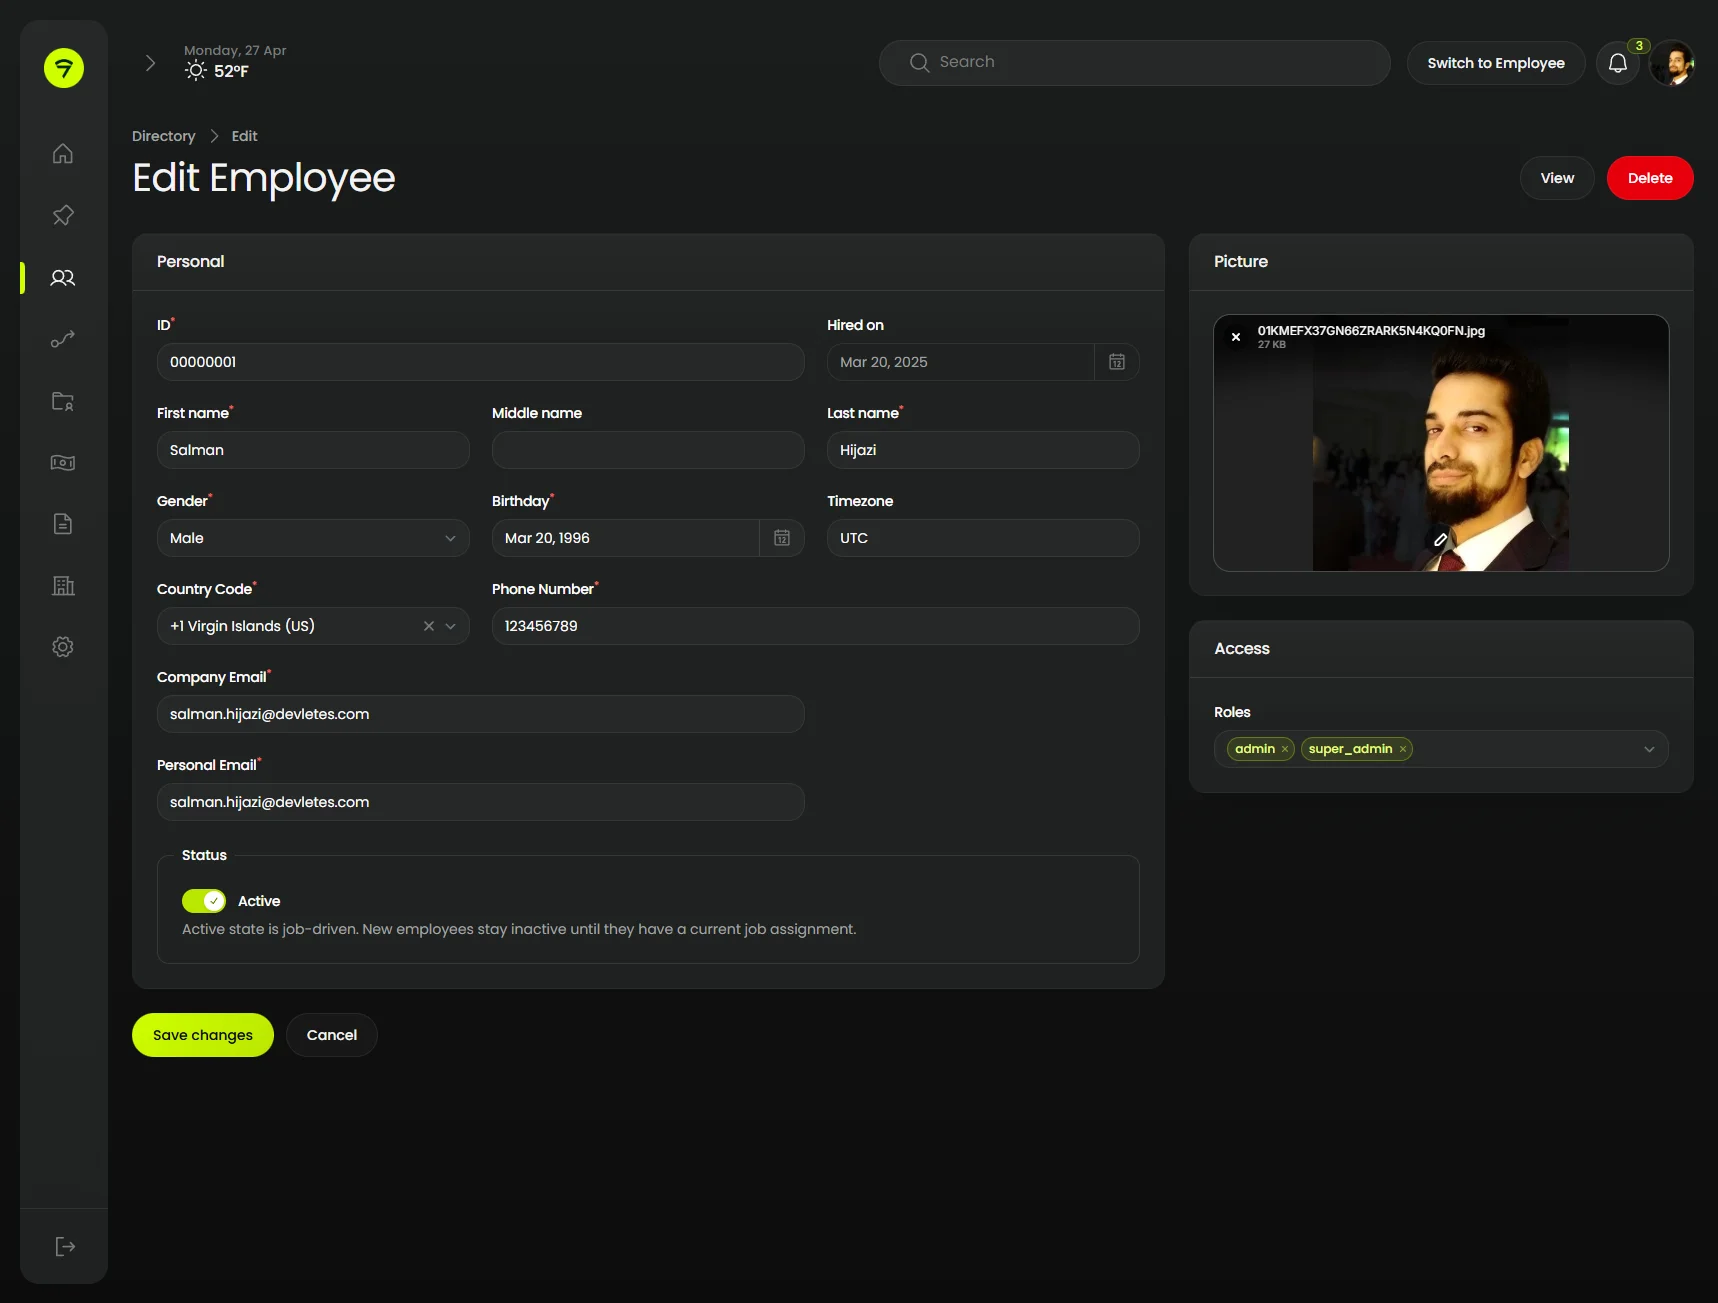Open the company building icon in sidebar
This screenshot has height=1303, width=1718.
click(63, 586)
